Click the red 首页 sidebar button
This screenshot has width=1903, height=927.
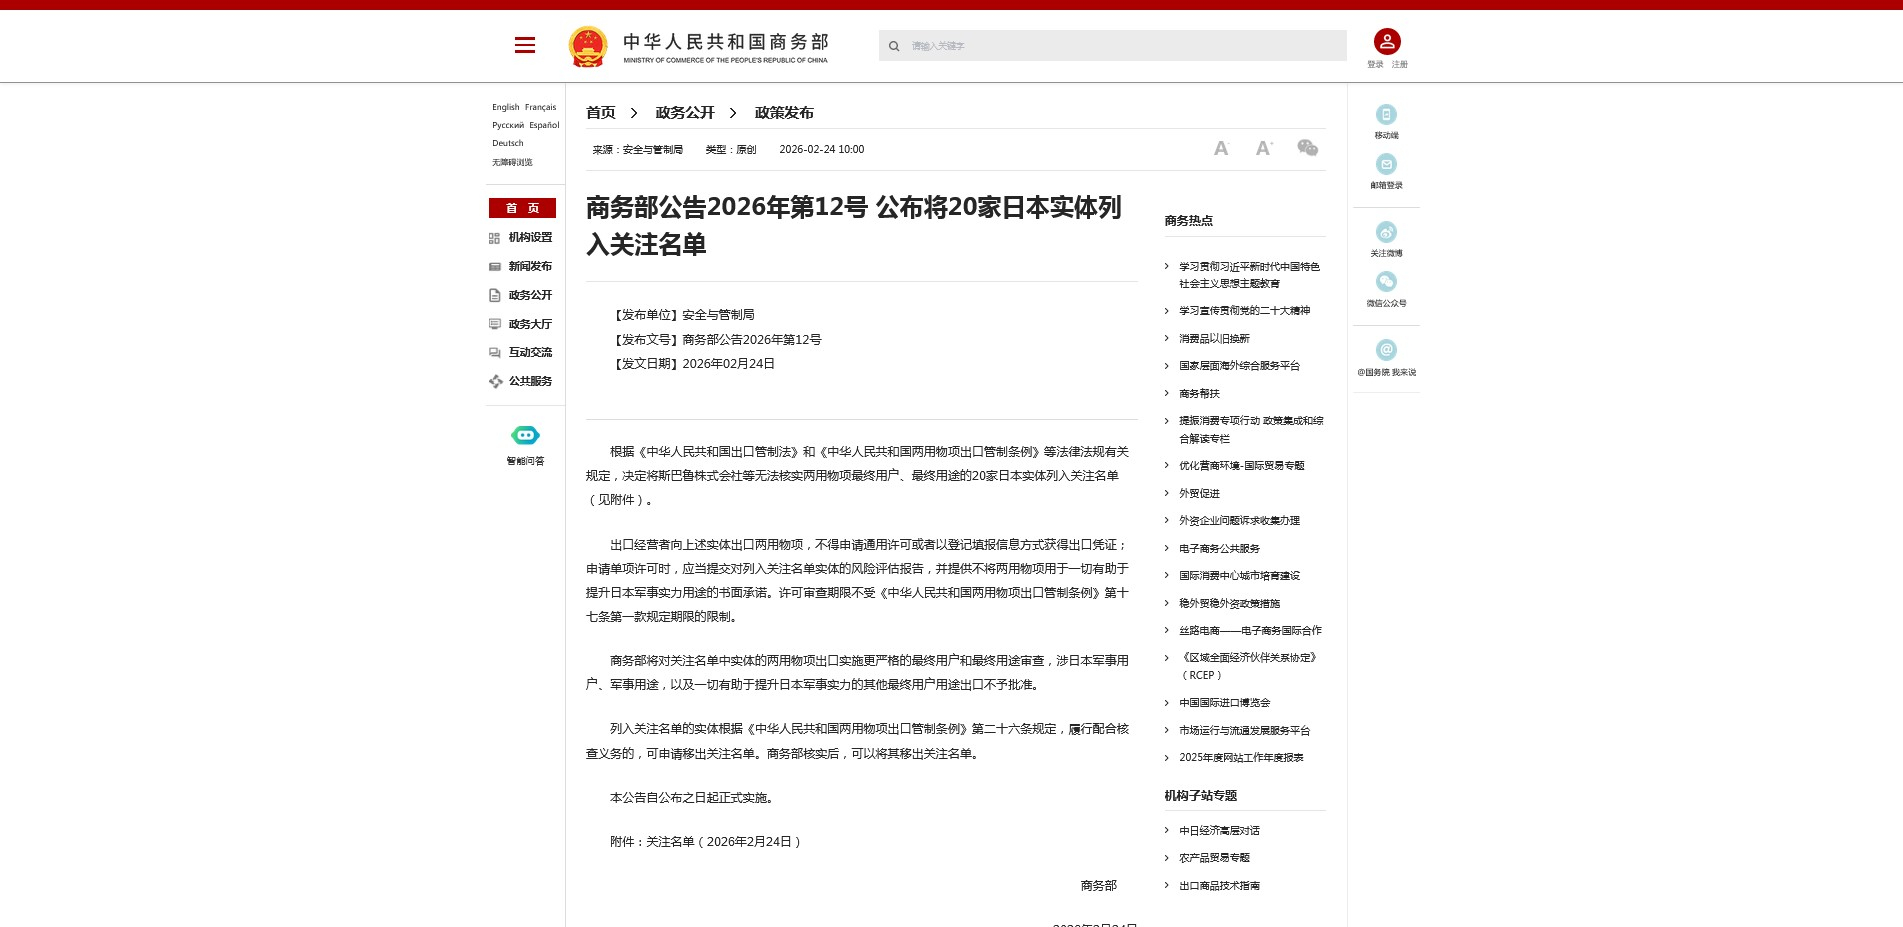click(x=522, y=208)
